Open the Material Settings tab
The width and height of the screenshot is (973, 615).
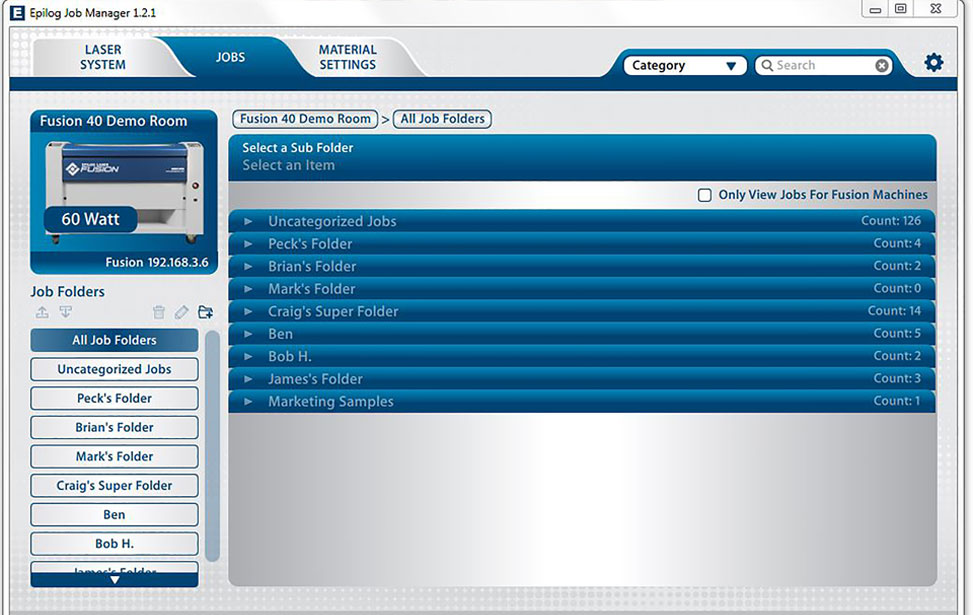click(347, 58)
